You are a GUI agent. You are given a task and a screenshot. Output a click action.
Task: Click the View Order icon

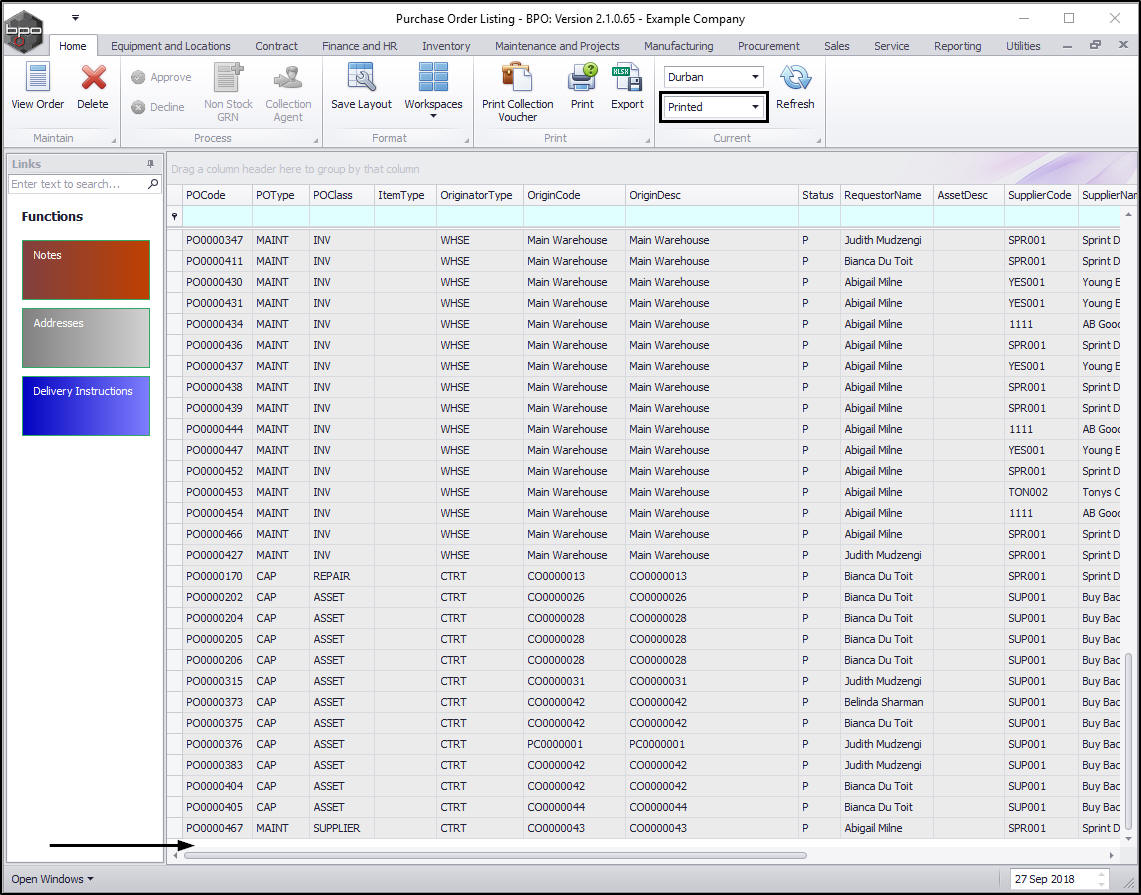pyautogui.click(x=37, y=79)
